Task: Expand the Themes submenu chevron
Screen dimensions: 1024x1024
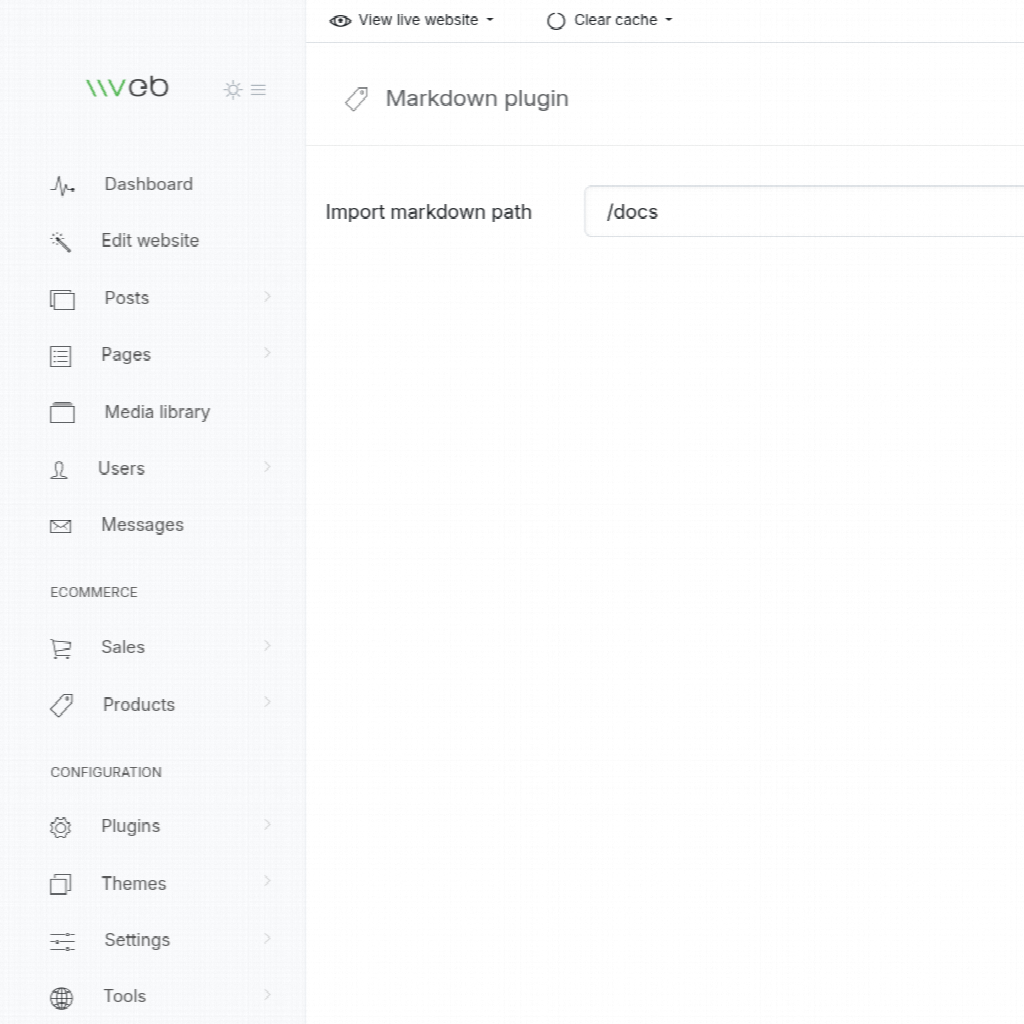Action: coord(267,882)
